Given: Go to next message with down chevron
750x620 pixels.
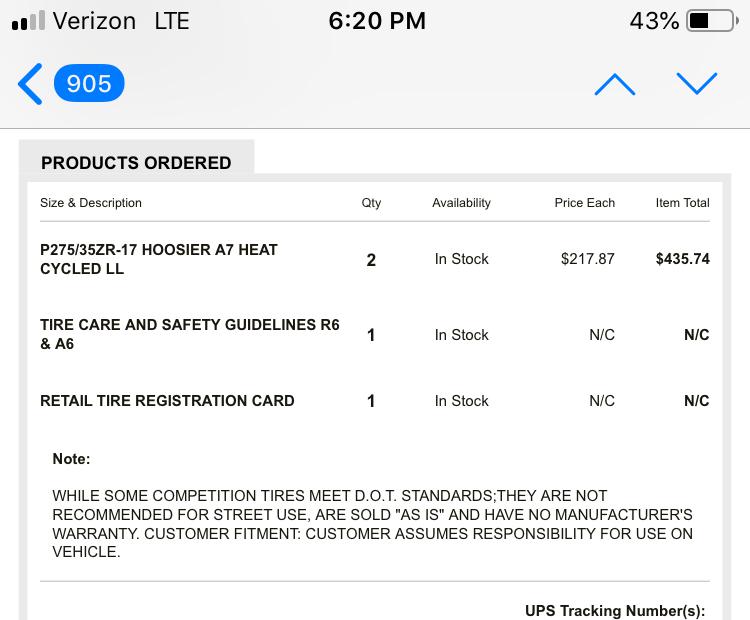Looking at the screenshot, I should [x=697, y=84].
